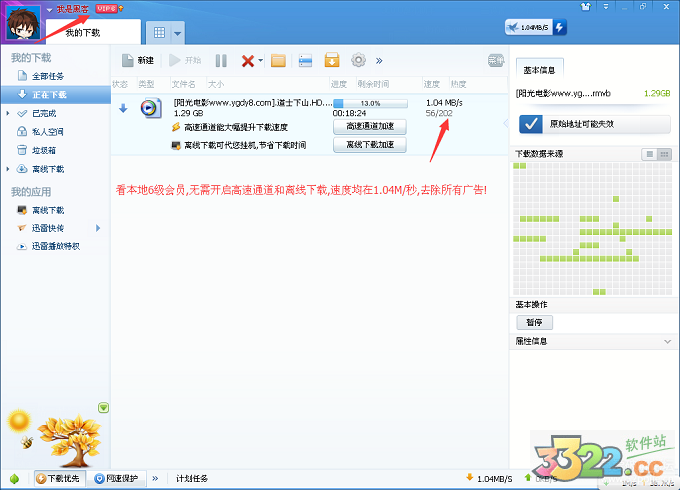Click the green leaf status bar icon
The height and width of the screenshot is (490, 680).
coord(14,479)
